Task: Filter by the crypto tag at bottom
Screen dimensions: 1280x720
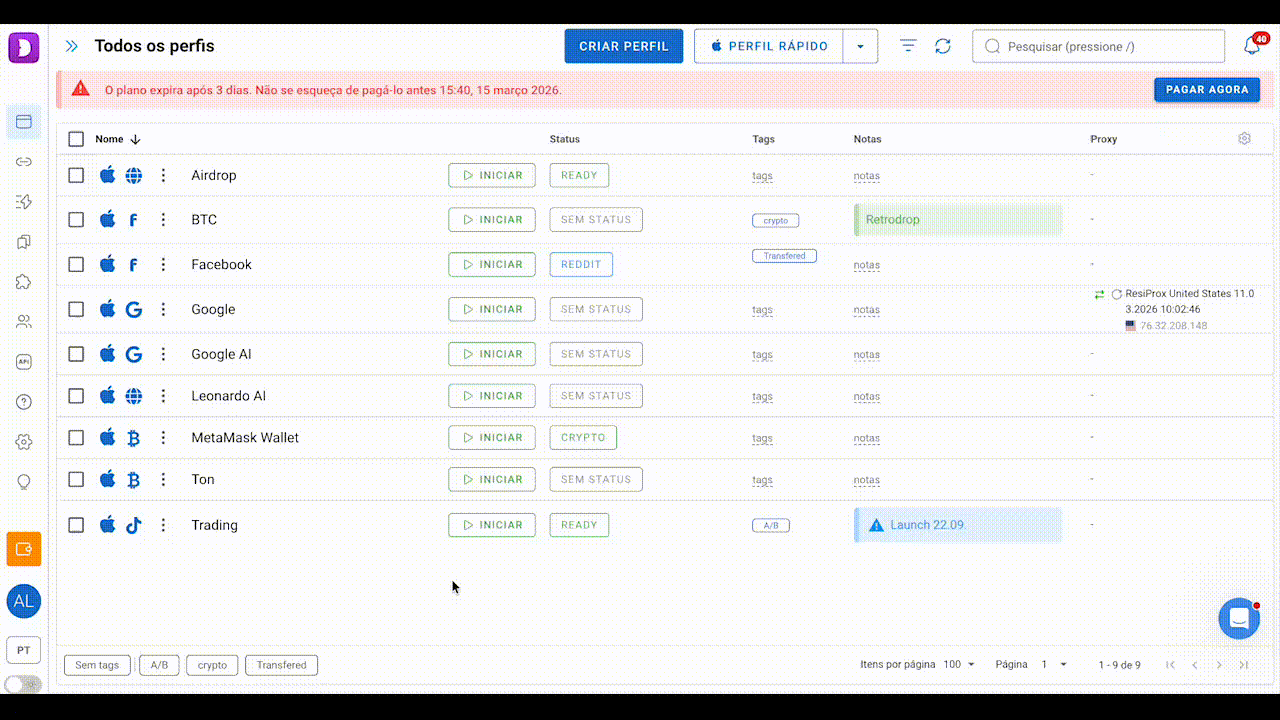Action: pyautogui.click(x=212, y=665)
